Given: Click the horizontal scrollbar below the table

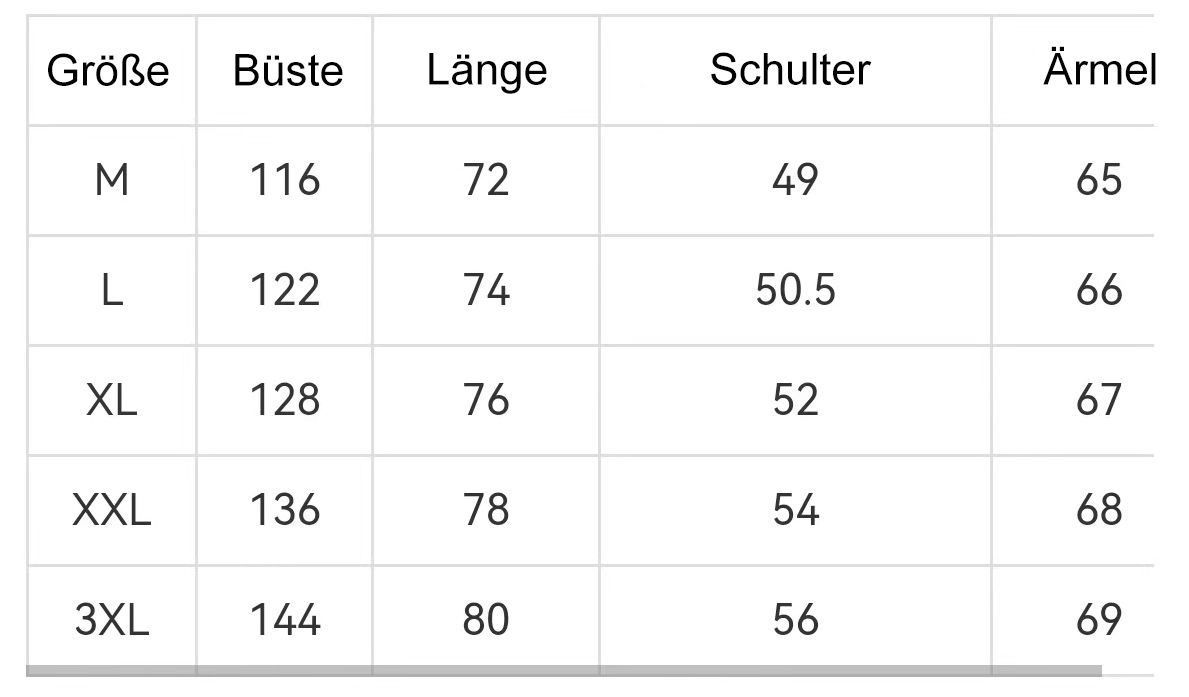Looking at the screenshot, I should click(564, 672).
